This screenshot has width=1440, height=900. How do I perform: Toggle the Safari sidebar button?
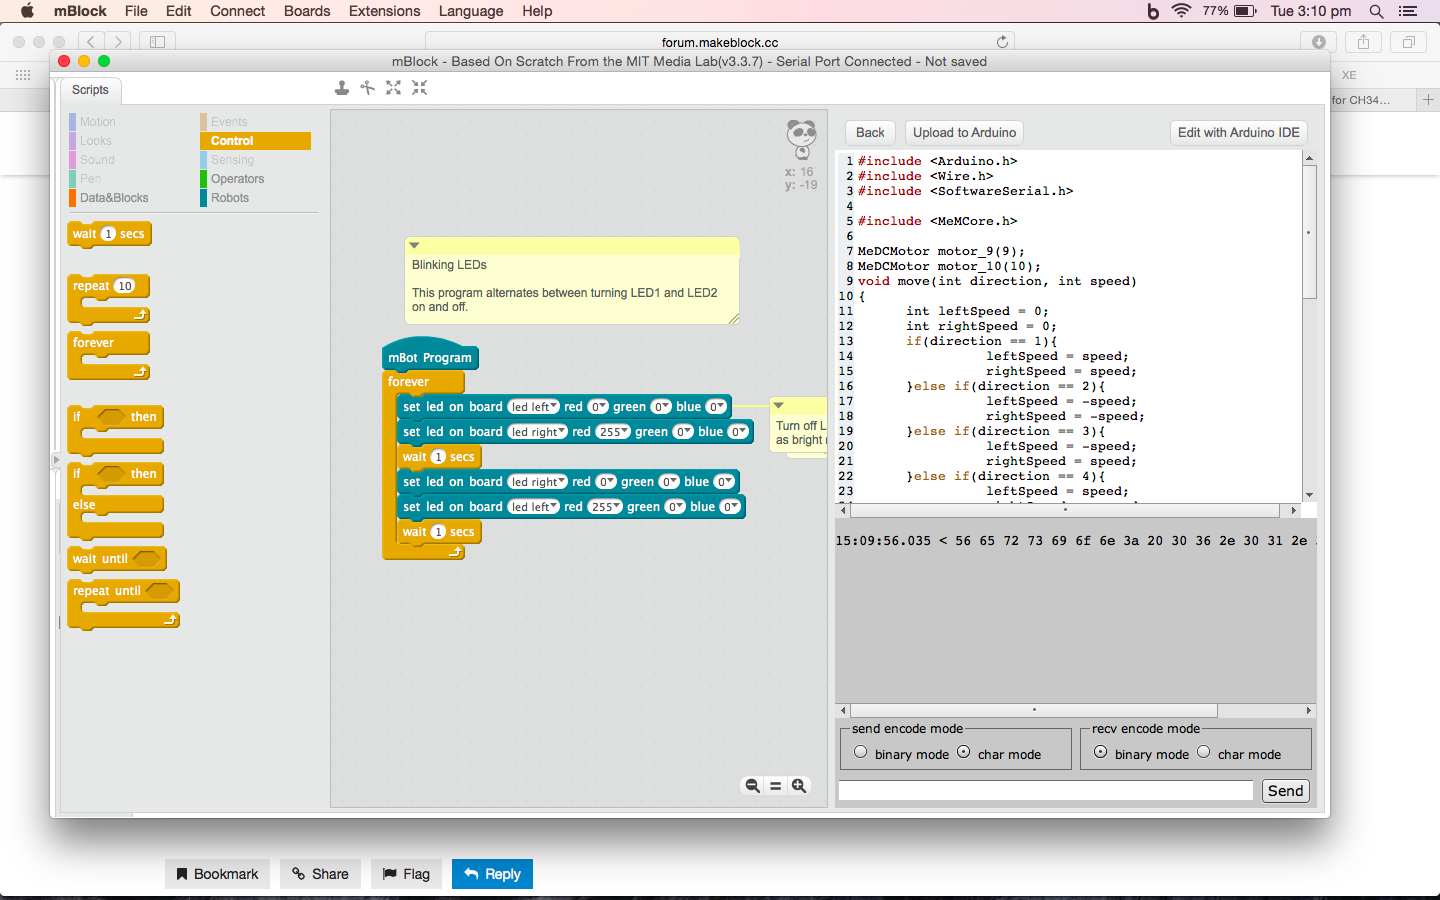point(157,42)
